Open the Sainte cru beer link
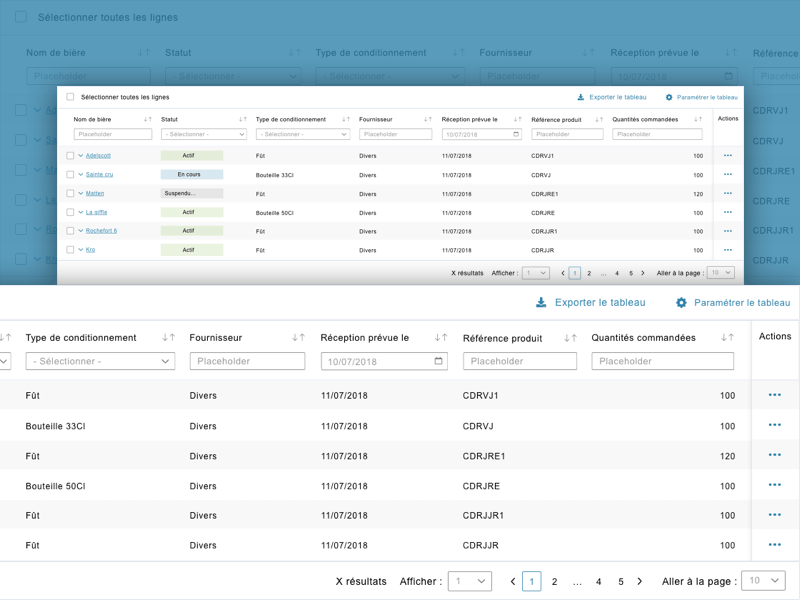 point(99,174)
